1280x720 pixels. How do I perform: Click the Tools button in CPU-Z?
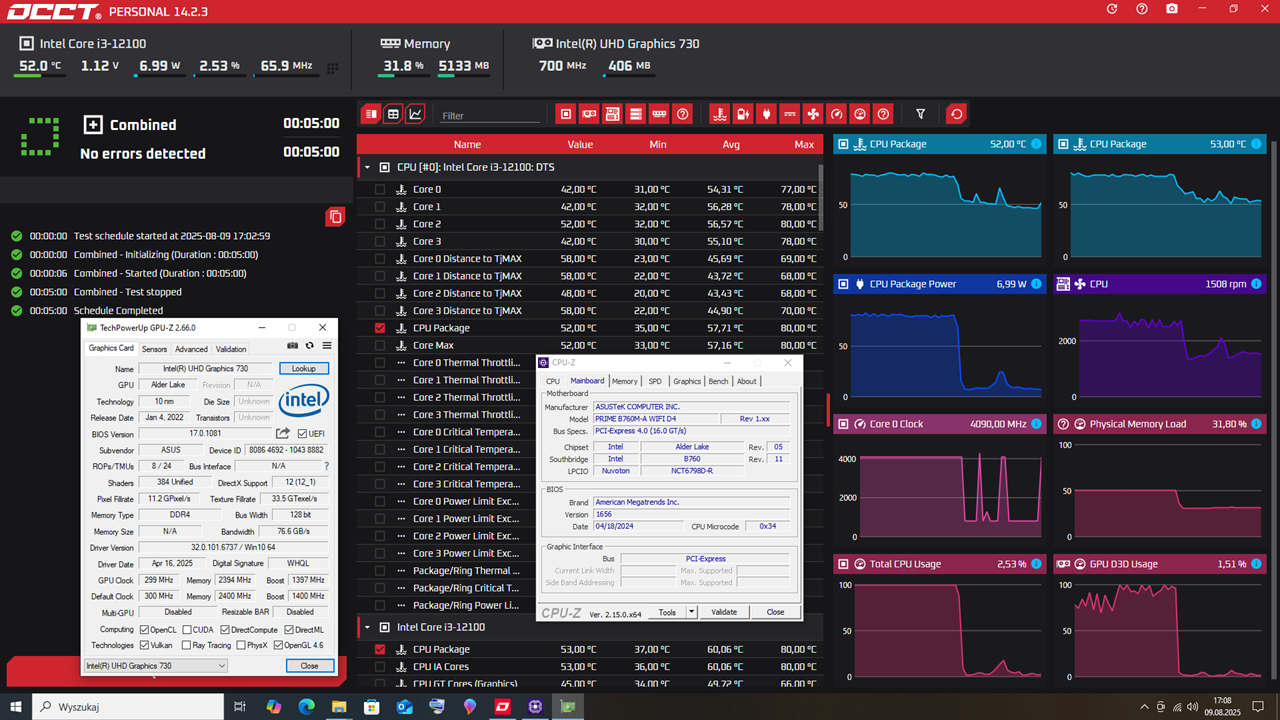[666, 612]
